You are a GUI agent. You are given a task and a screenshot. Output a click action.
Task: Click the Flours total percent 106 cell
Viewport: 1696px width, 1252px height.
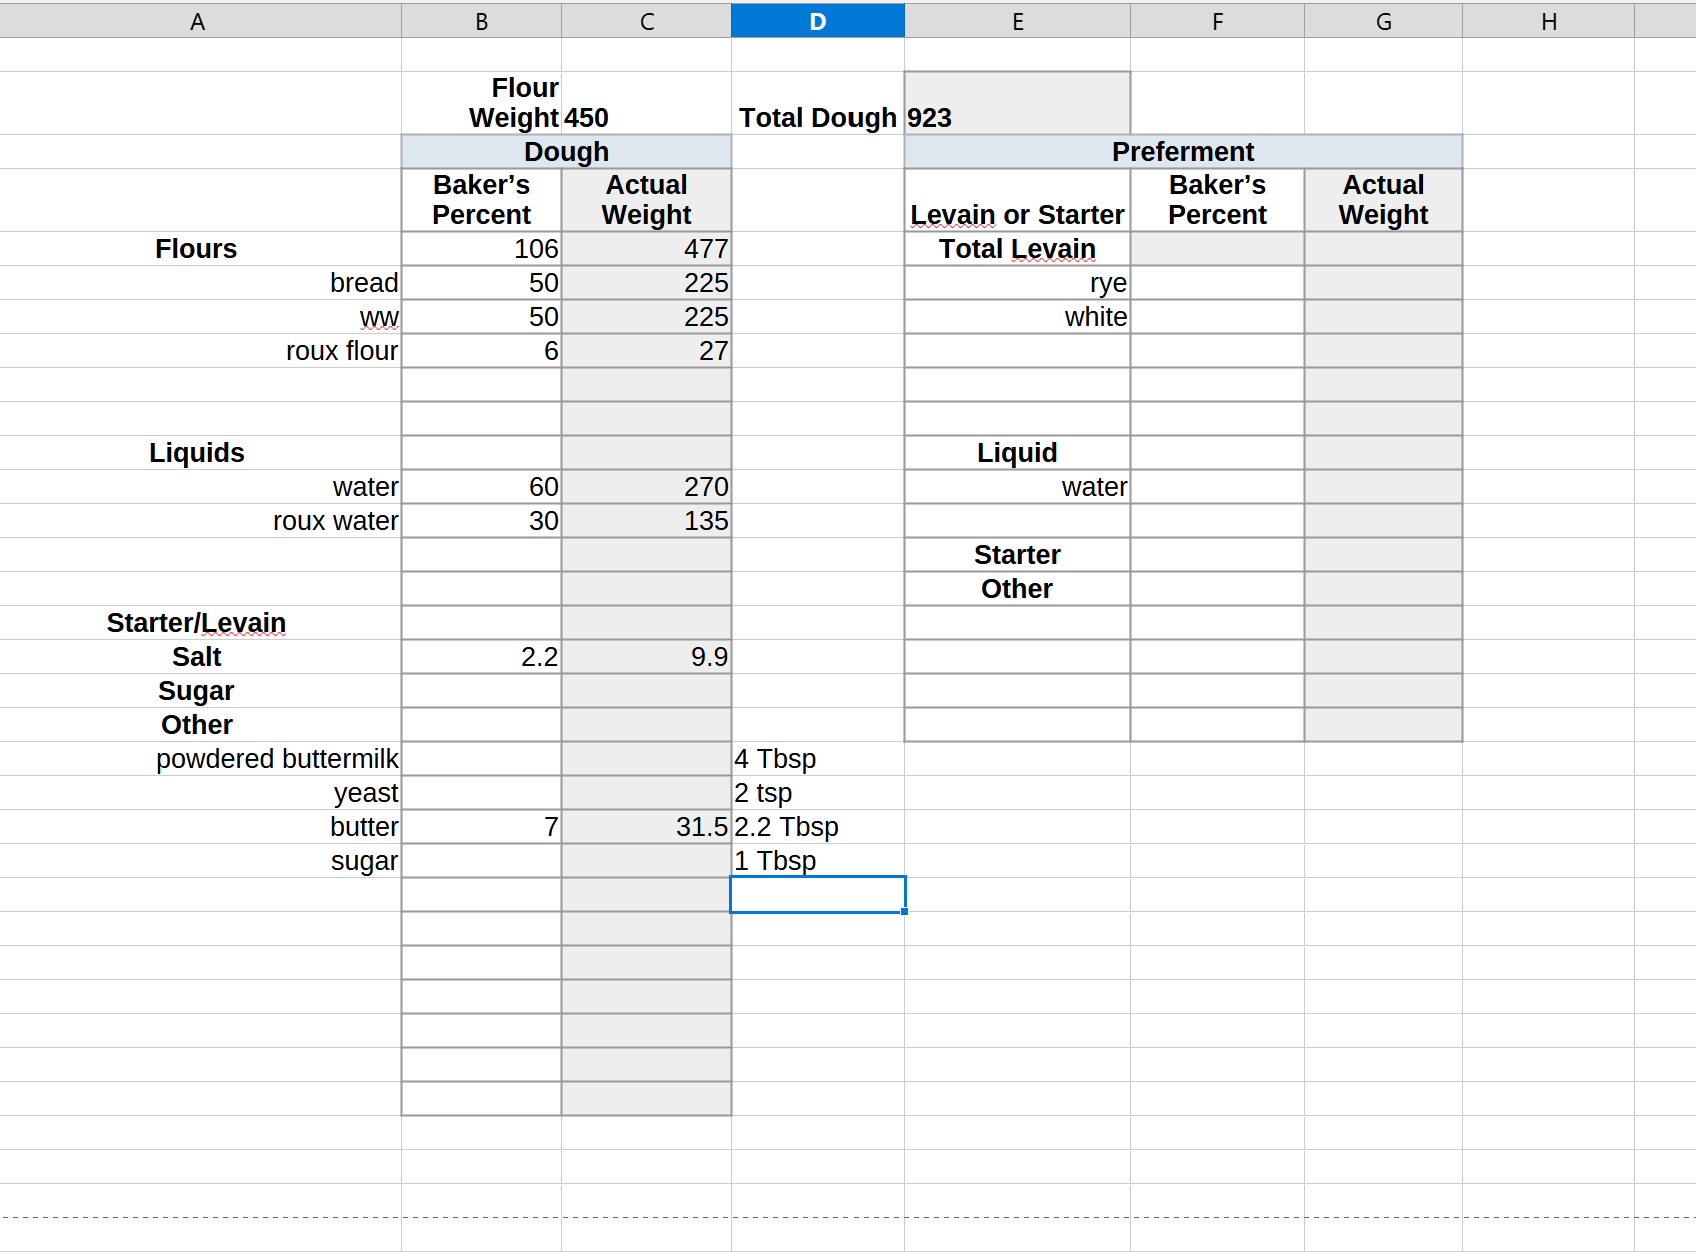point(482,249)
